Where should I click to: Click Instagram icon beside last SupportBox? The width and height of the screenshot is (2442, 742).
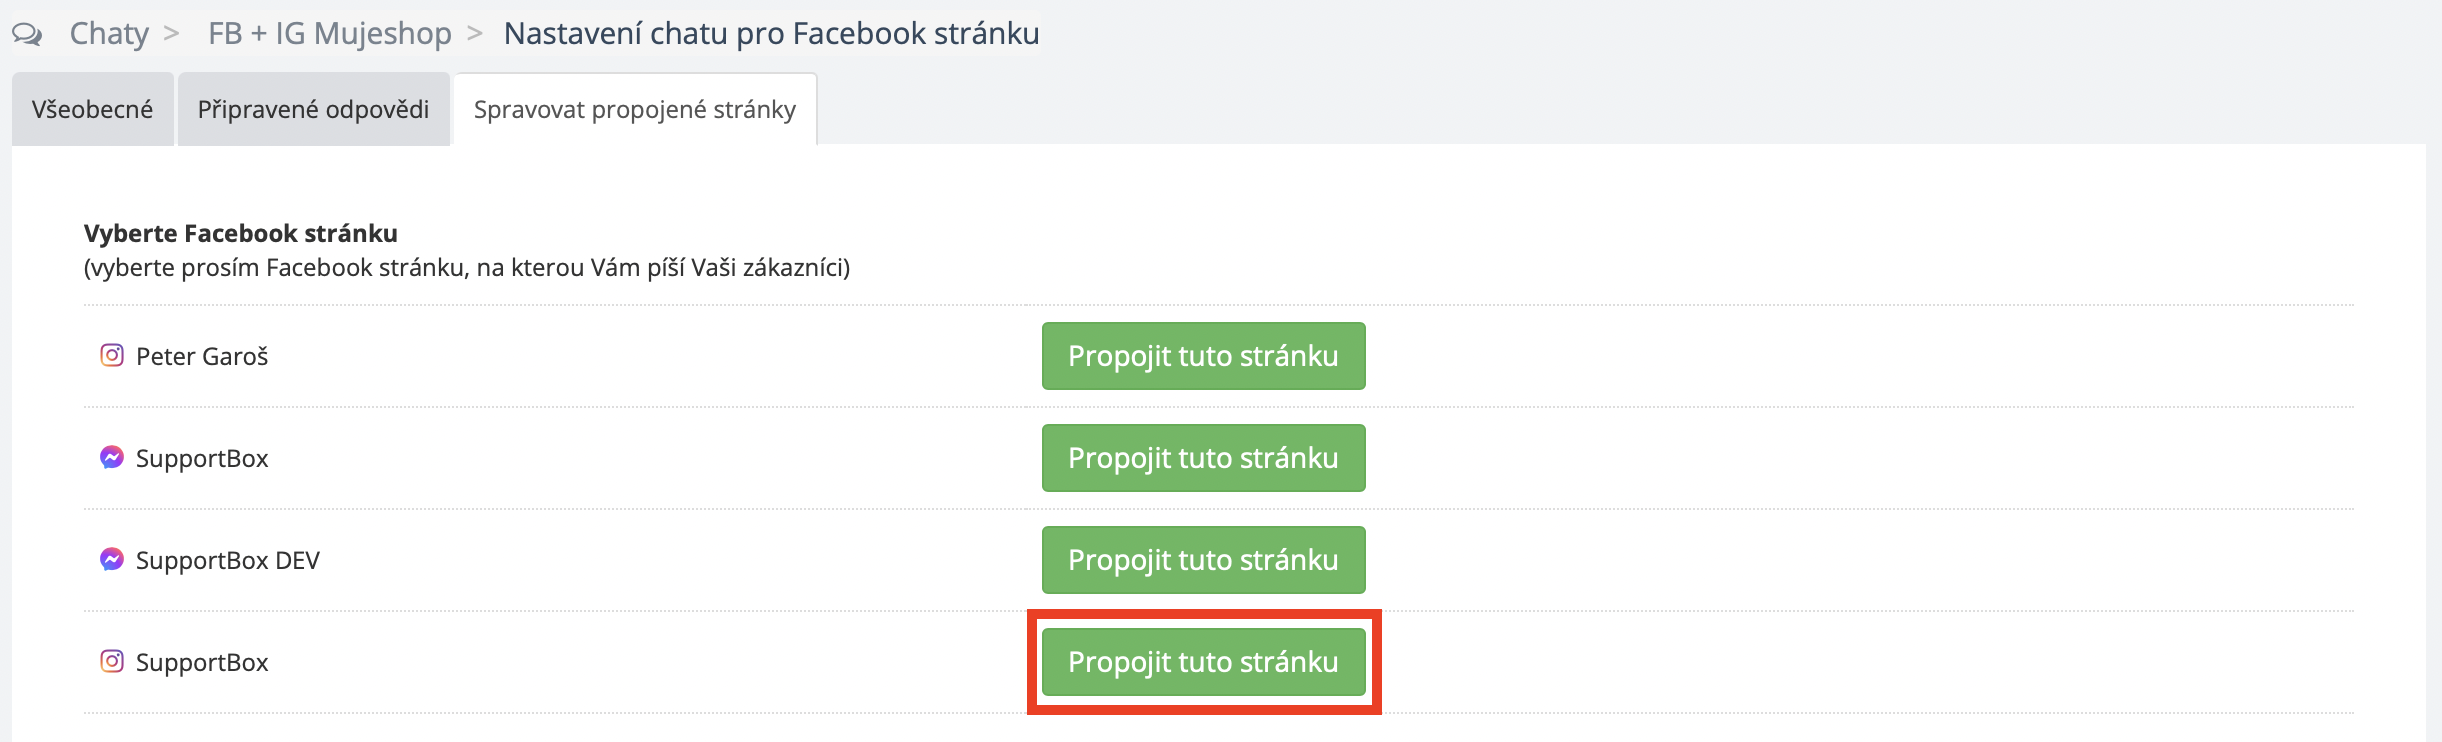[112, 661]
